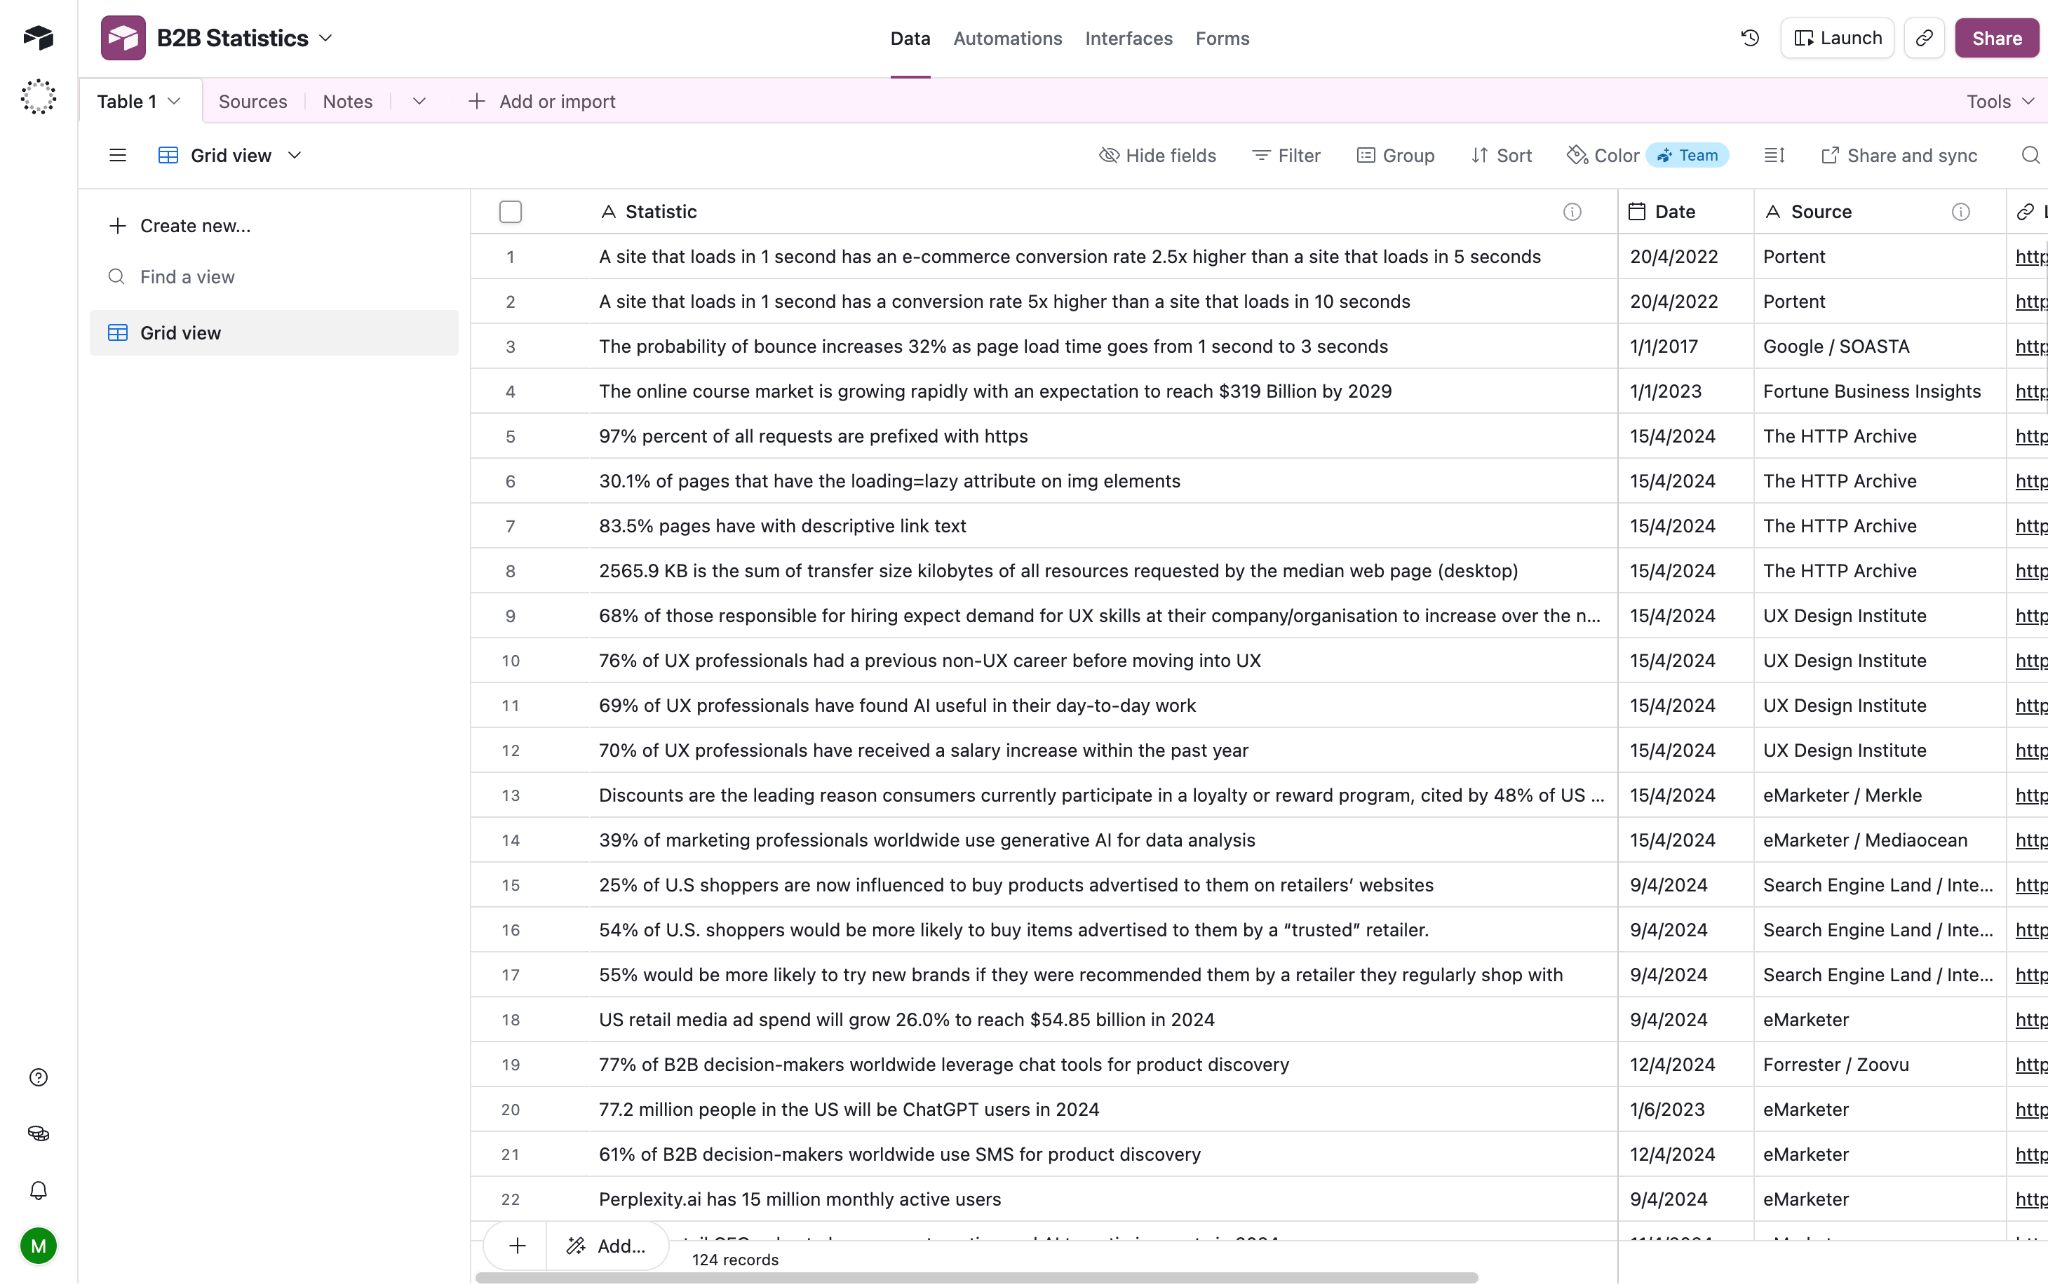
Task: Open the Sort option
Action: click(x=1501, y=155)
